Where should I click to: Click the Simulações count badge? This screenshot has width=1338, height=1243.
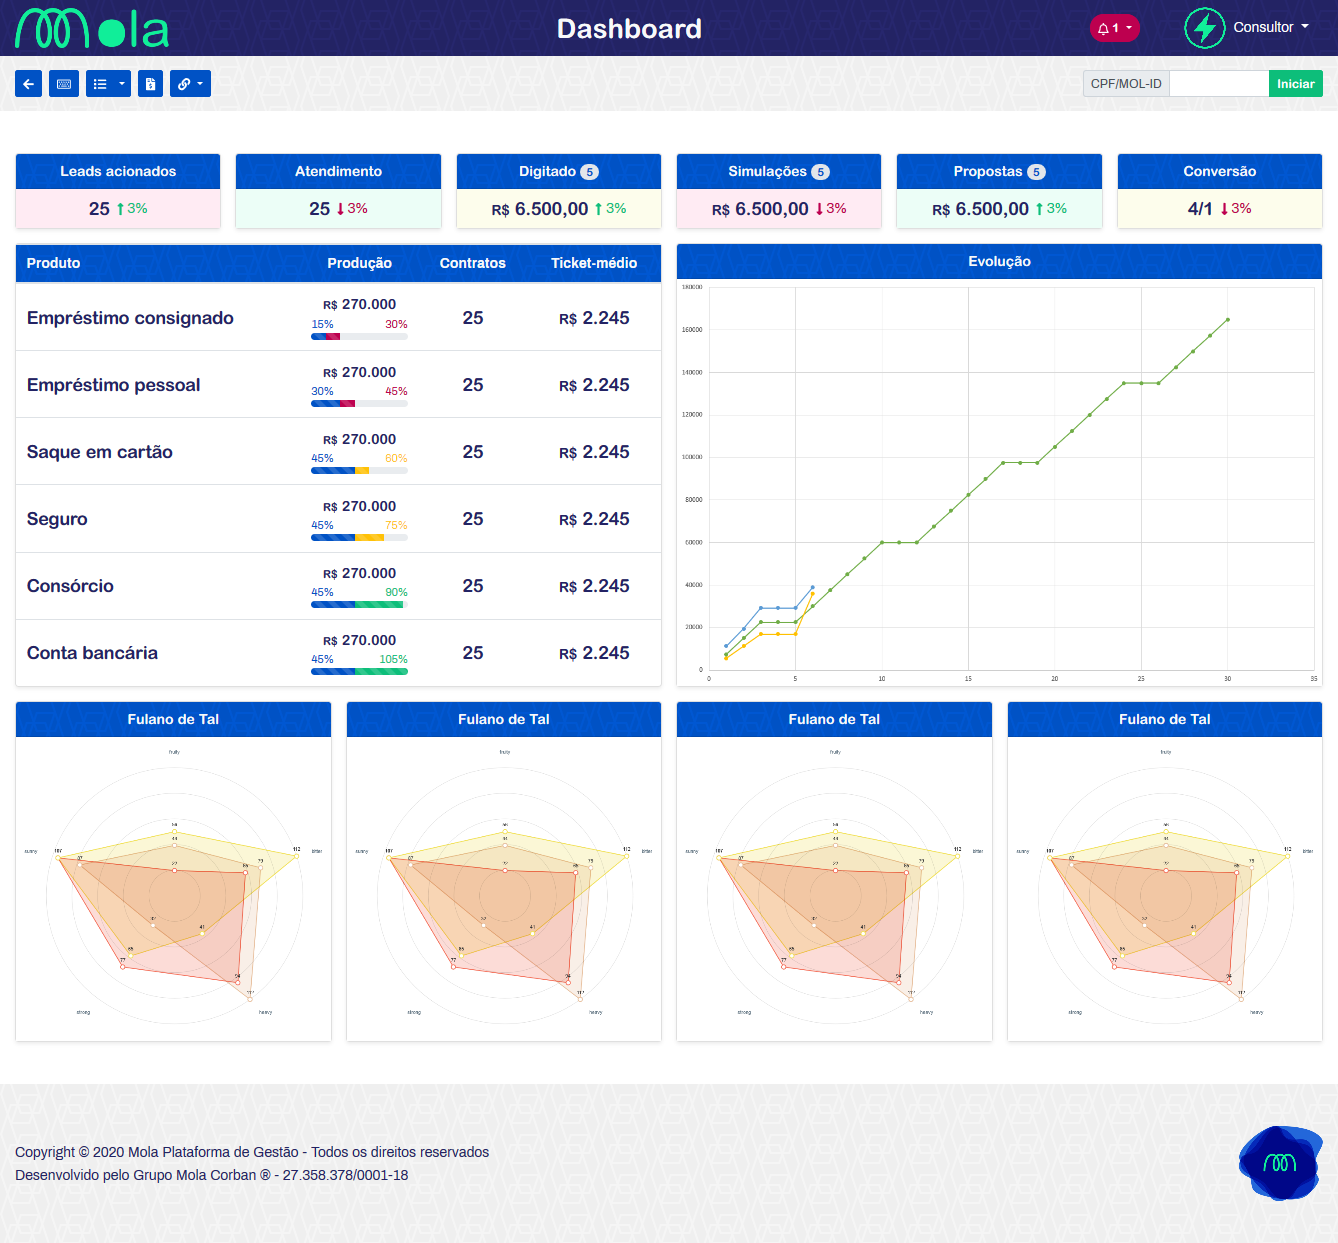click(x=820, y=172)
